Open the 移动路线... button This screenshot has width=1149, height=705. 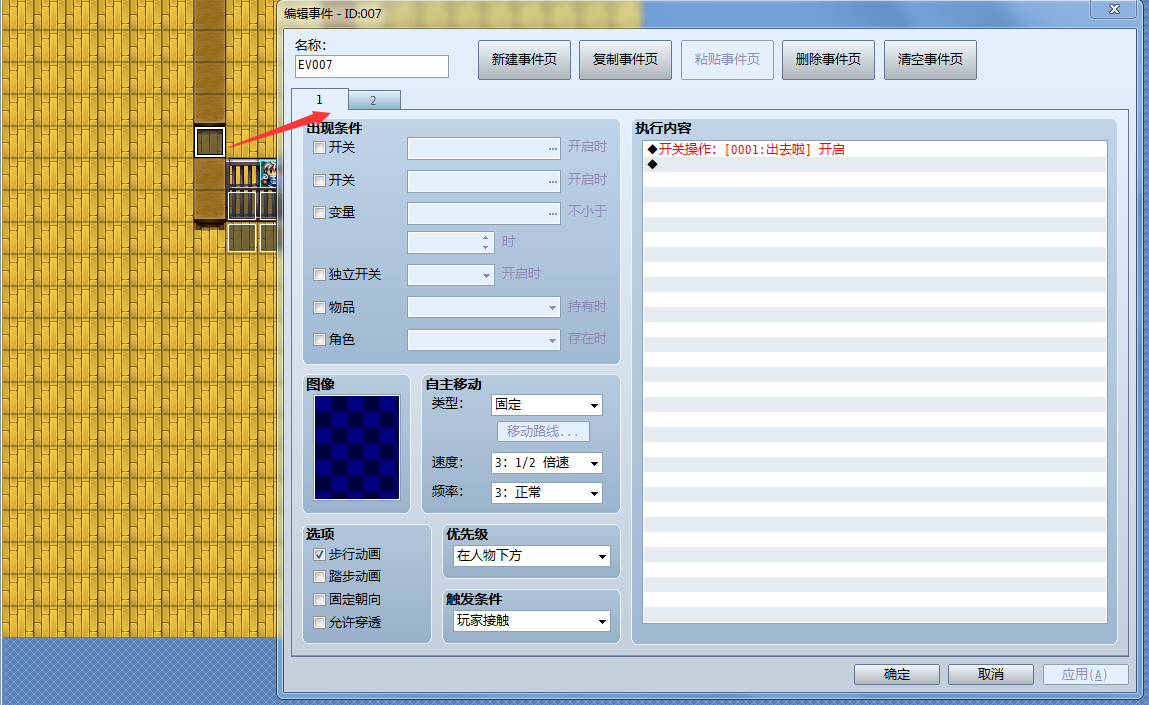[543, 432]
